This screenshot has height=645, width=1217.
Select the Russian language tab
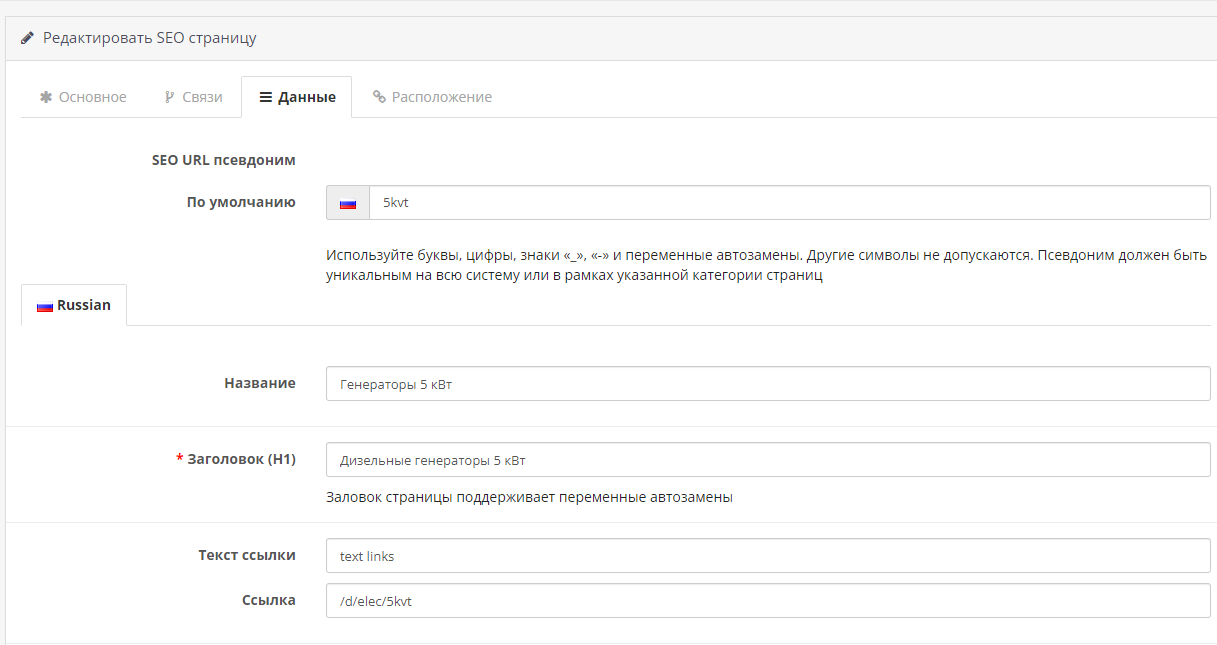click(x=74, y=305)
